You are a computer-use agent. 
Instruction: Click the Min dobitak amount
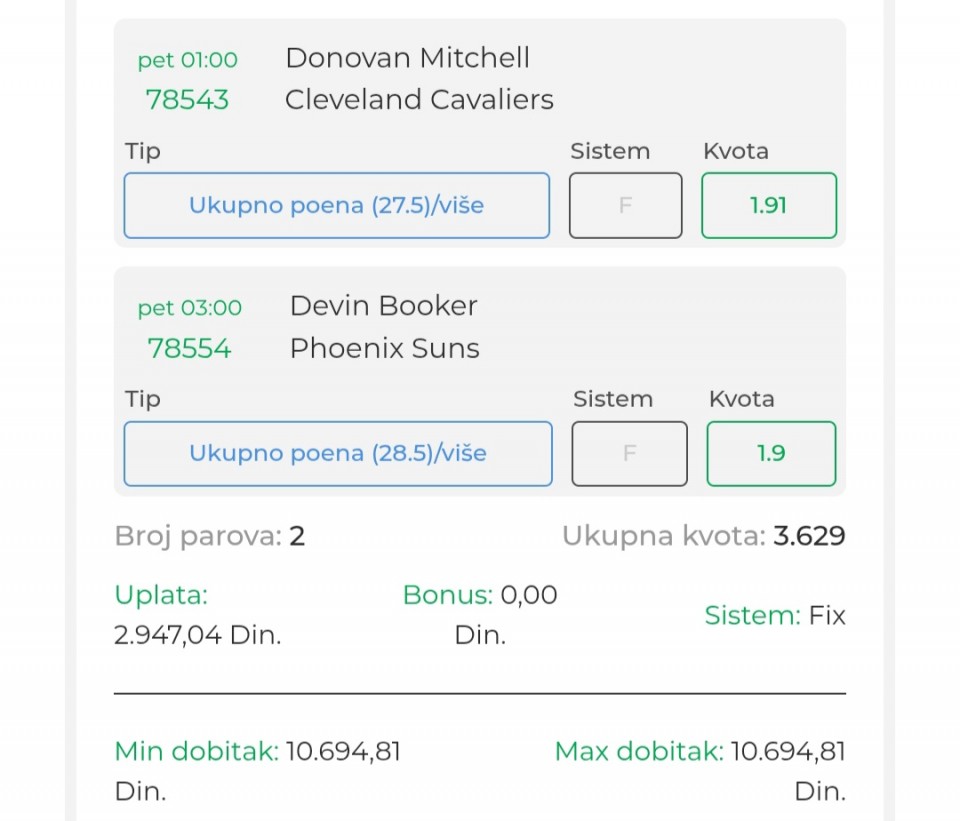pos(343,752)
